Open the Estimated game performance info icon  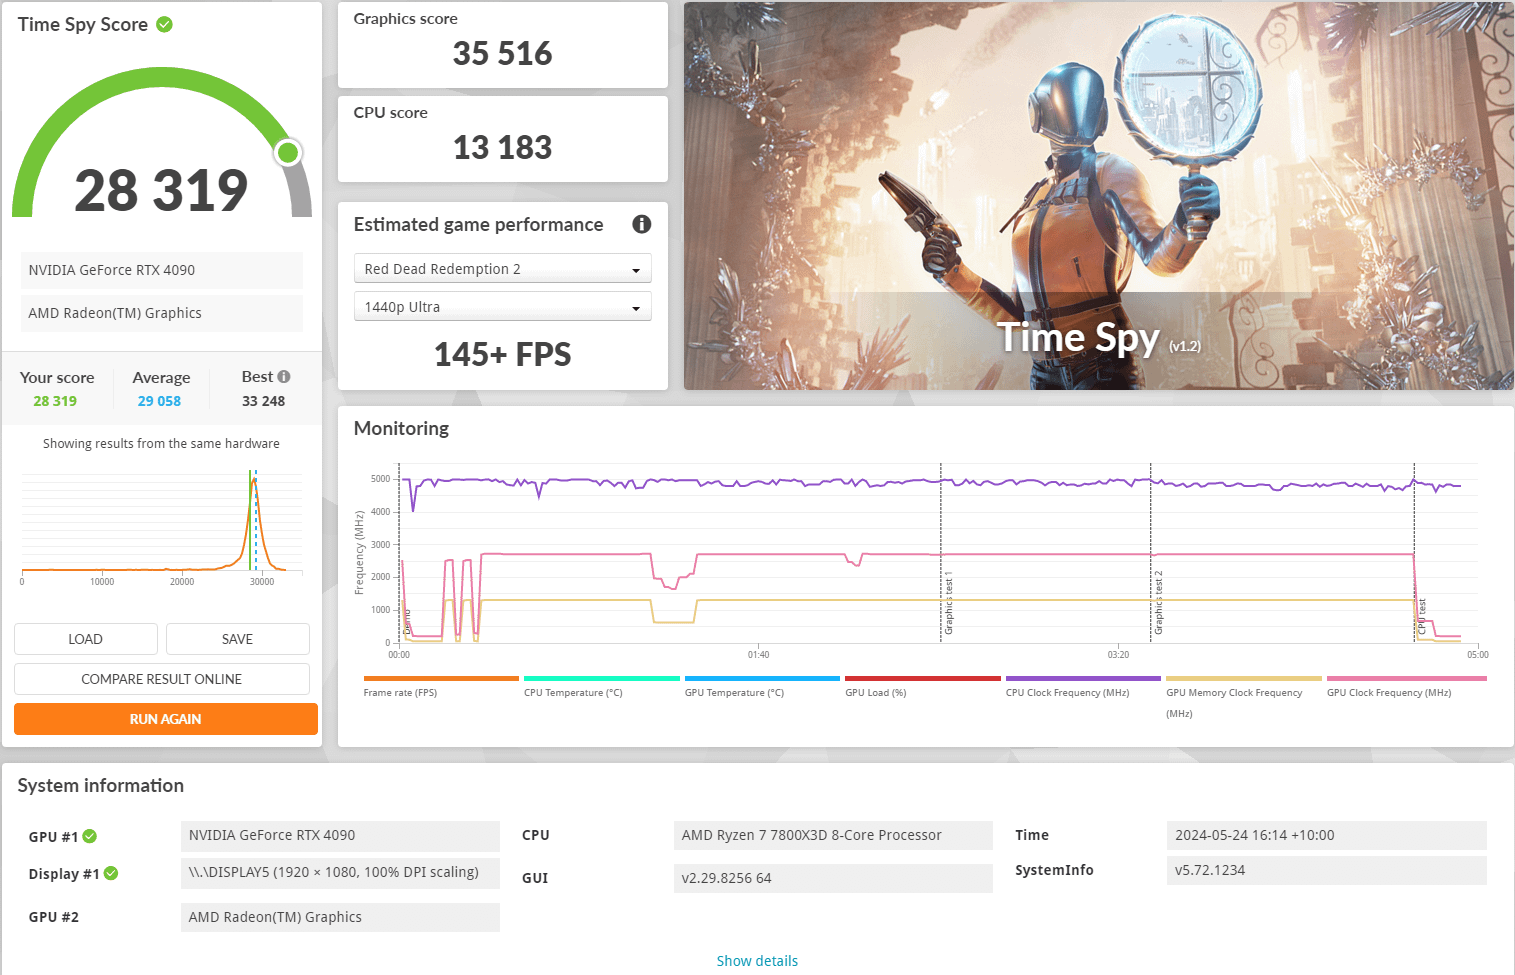[x=642, y=224]
